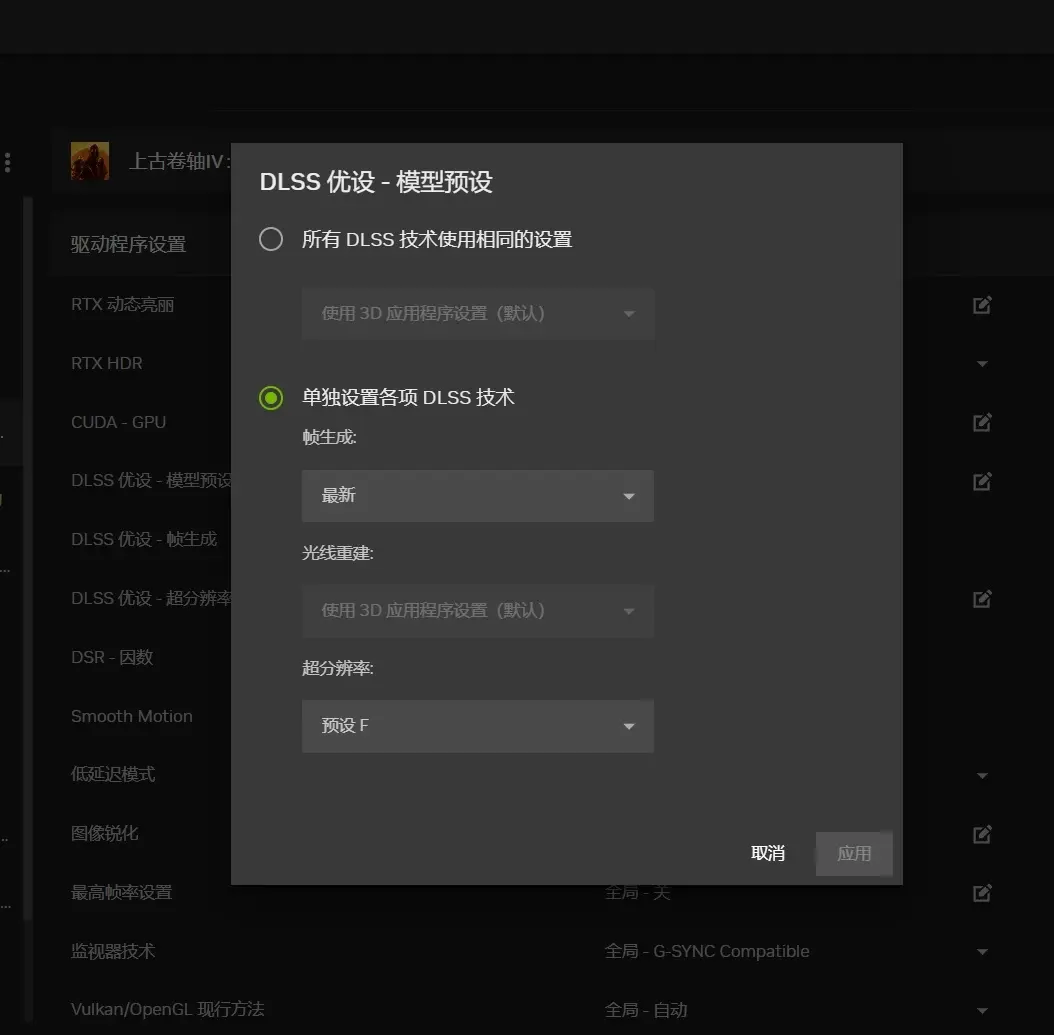
Task: Edit the 图像锐化 setting with the pencil icon
Action: tap(981, 833)
